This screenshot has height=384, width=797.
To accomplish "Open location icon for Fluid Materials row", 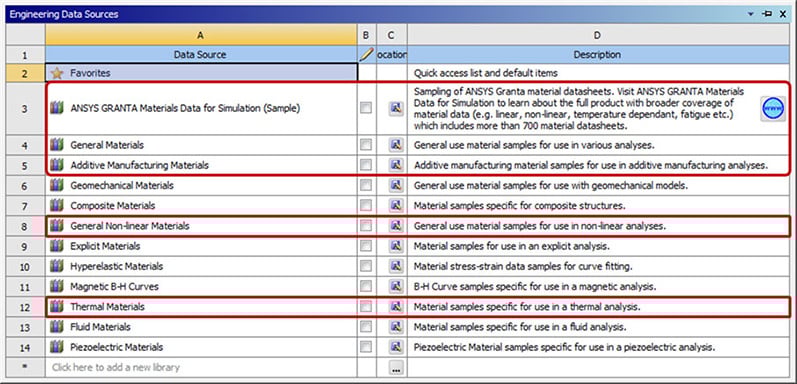I will pyautogui.click(x=396, y=327).
